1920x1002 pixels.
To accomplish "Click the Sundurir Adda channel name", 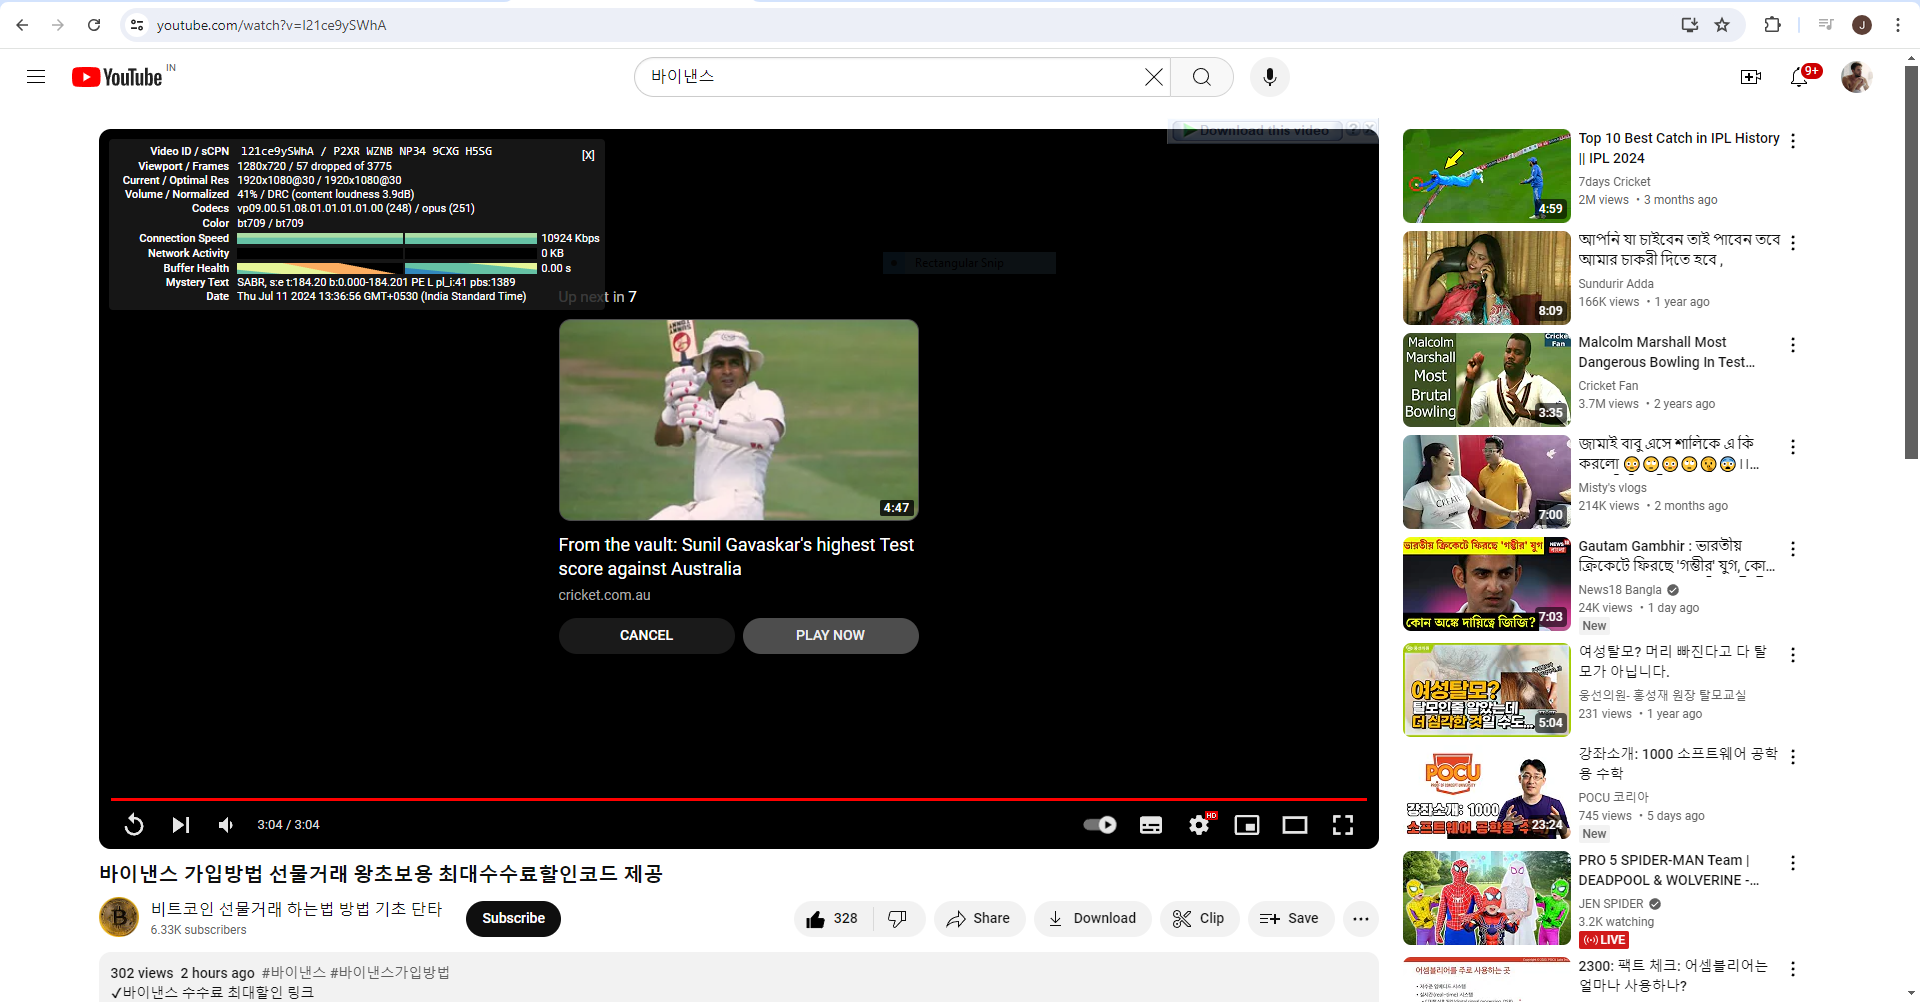I will tap(1616, 284).
